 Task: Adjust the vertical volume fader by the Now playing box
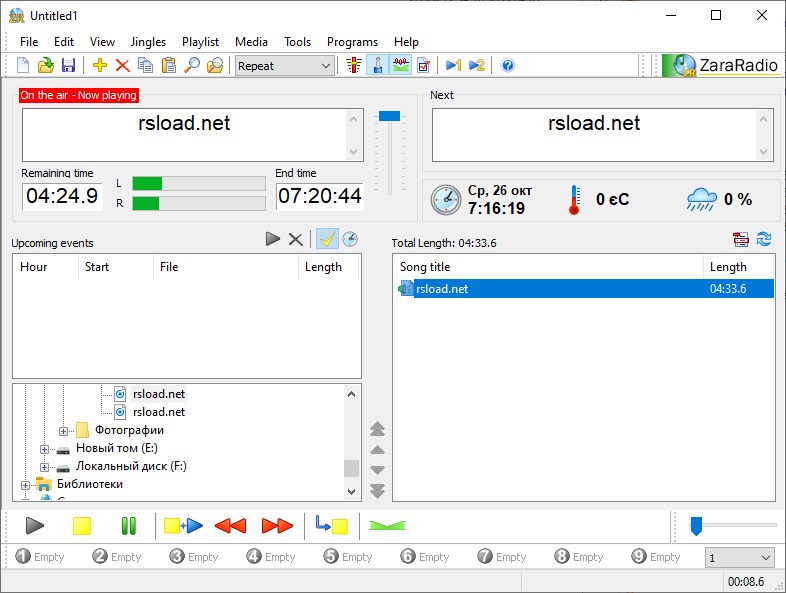(389, 116)
